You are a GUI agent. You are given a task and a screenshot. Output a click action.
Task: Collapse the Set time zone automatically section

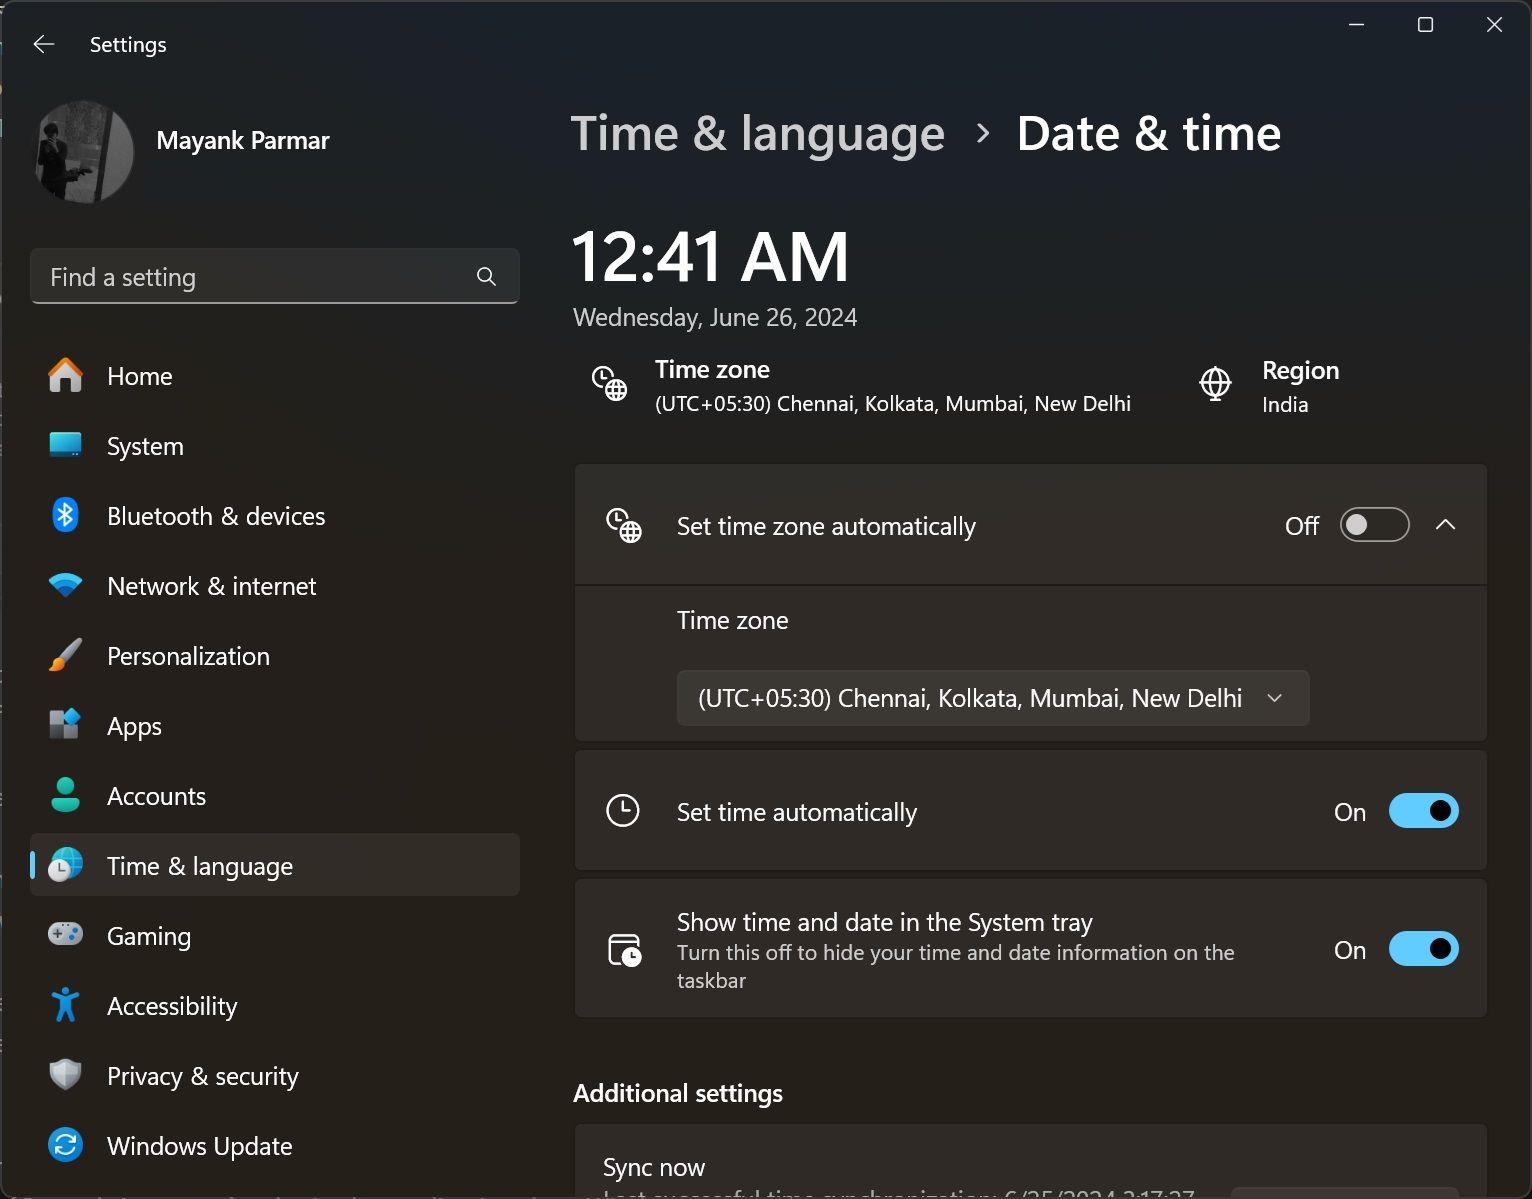point(1447,524)
